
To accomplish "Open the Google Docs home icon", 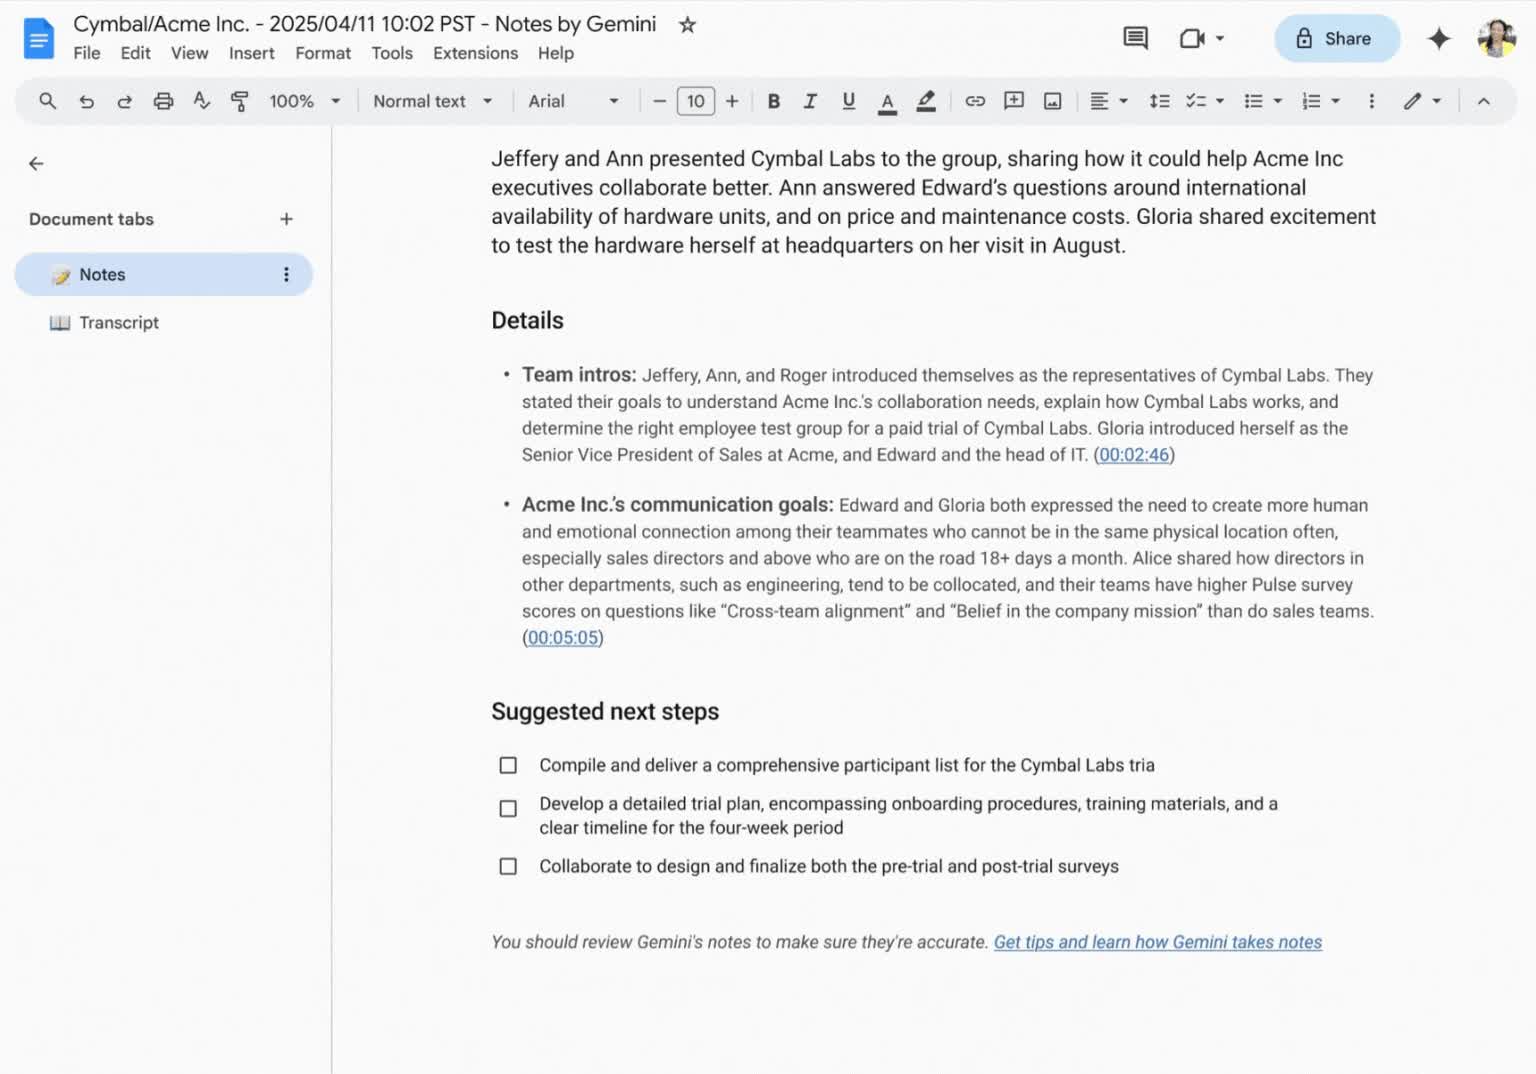I will [39, 39].
